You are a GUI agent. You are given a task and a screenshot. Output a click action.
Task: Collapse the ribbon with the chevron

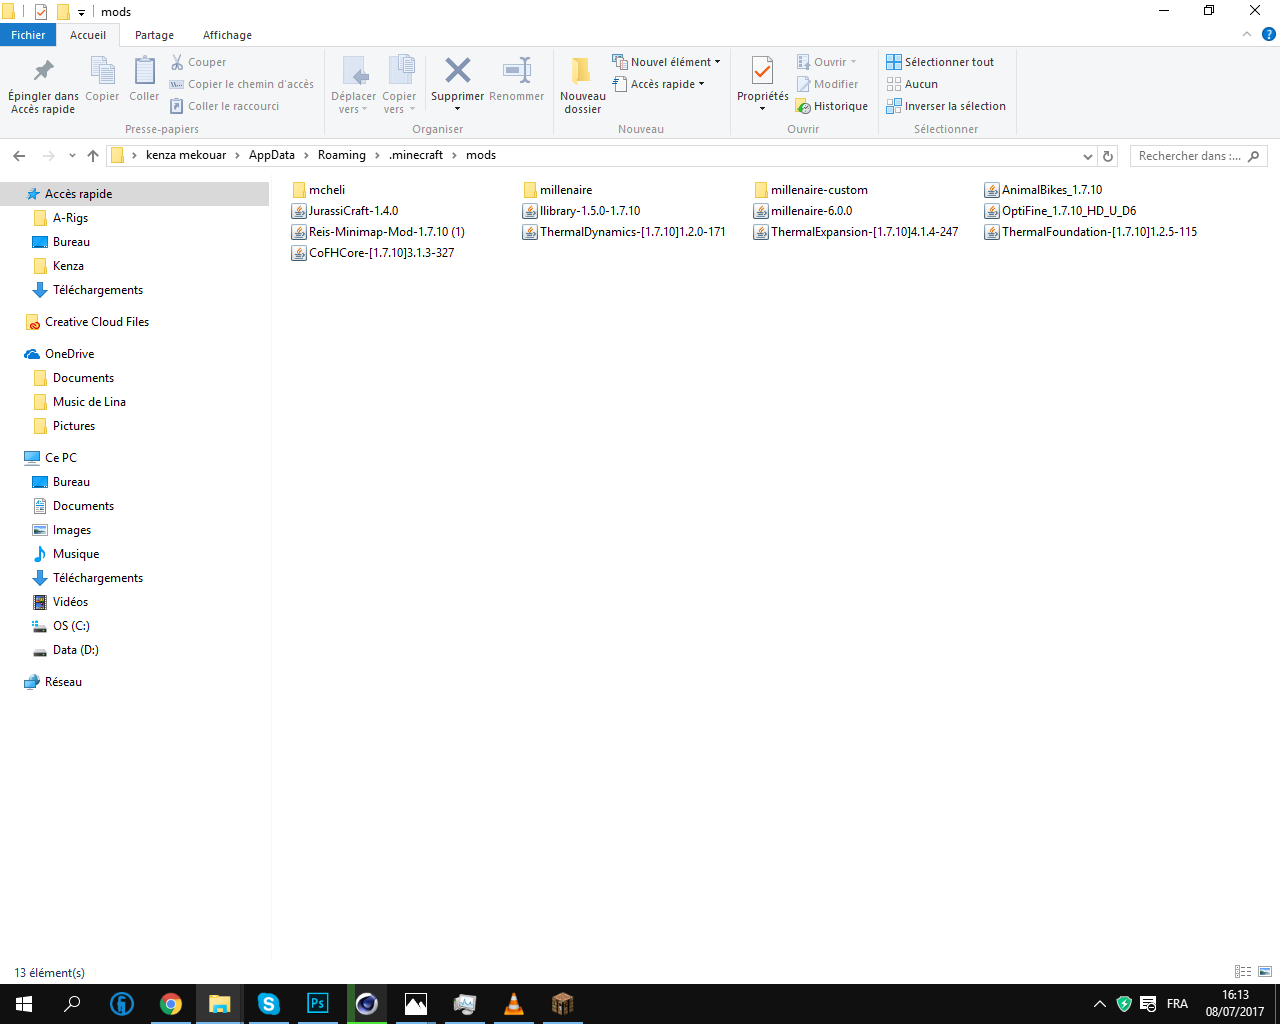[1247, 34]
